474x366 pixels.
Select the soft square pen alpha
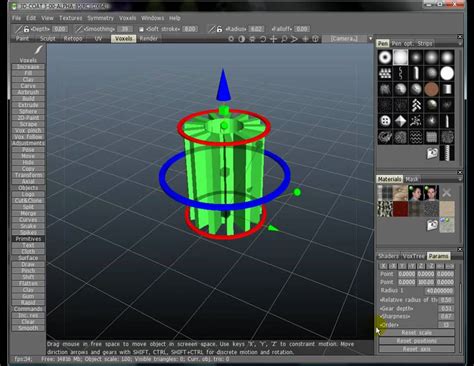(x=400, y=57)
